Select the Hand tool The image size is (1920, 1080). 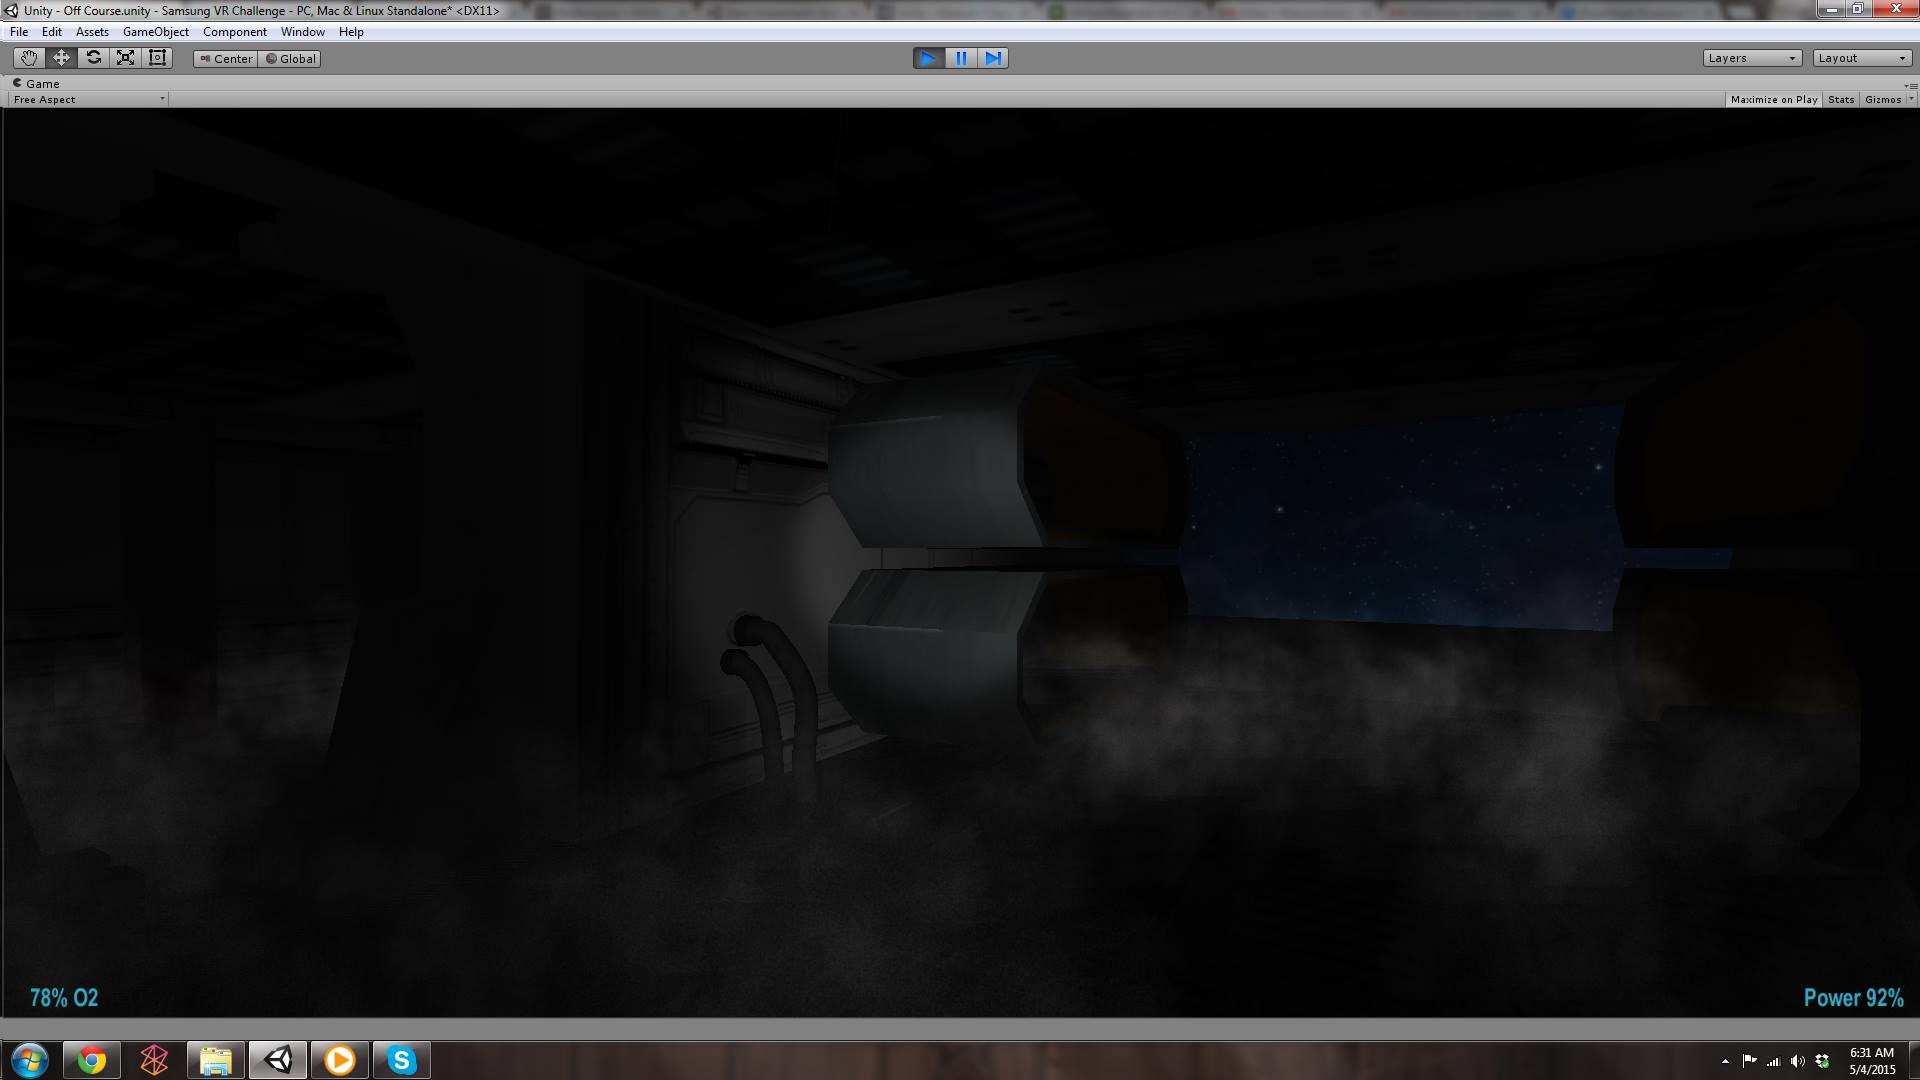(29, 58)
